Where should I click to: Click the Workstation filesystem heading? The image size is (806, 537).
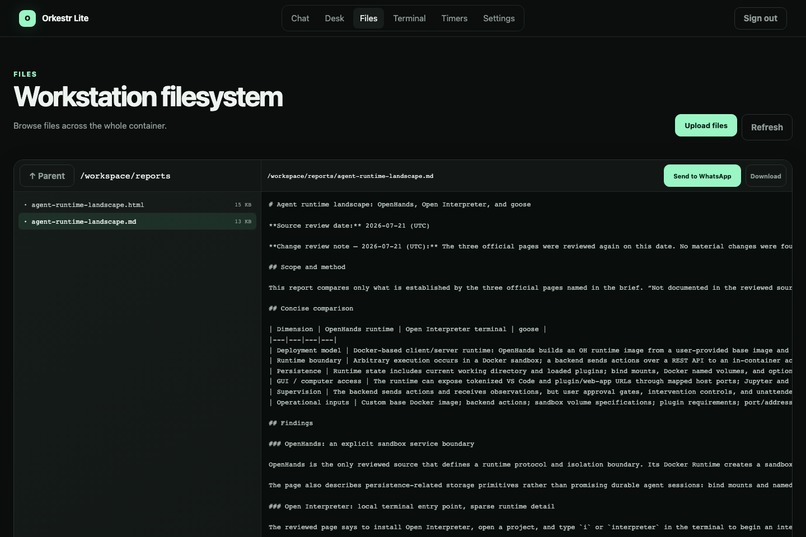148,97
